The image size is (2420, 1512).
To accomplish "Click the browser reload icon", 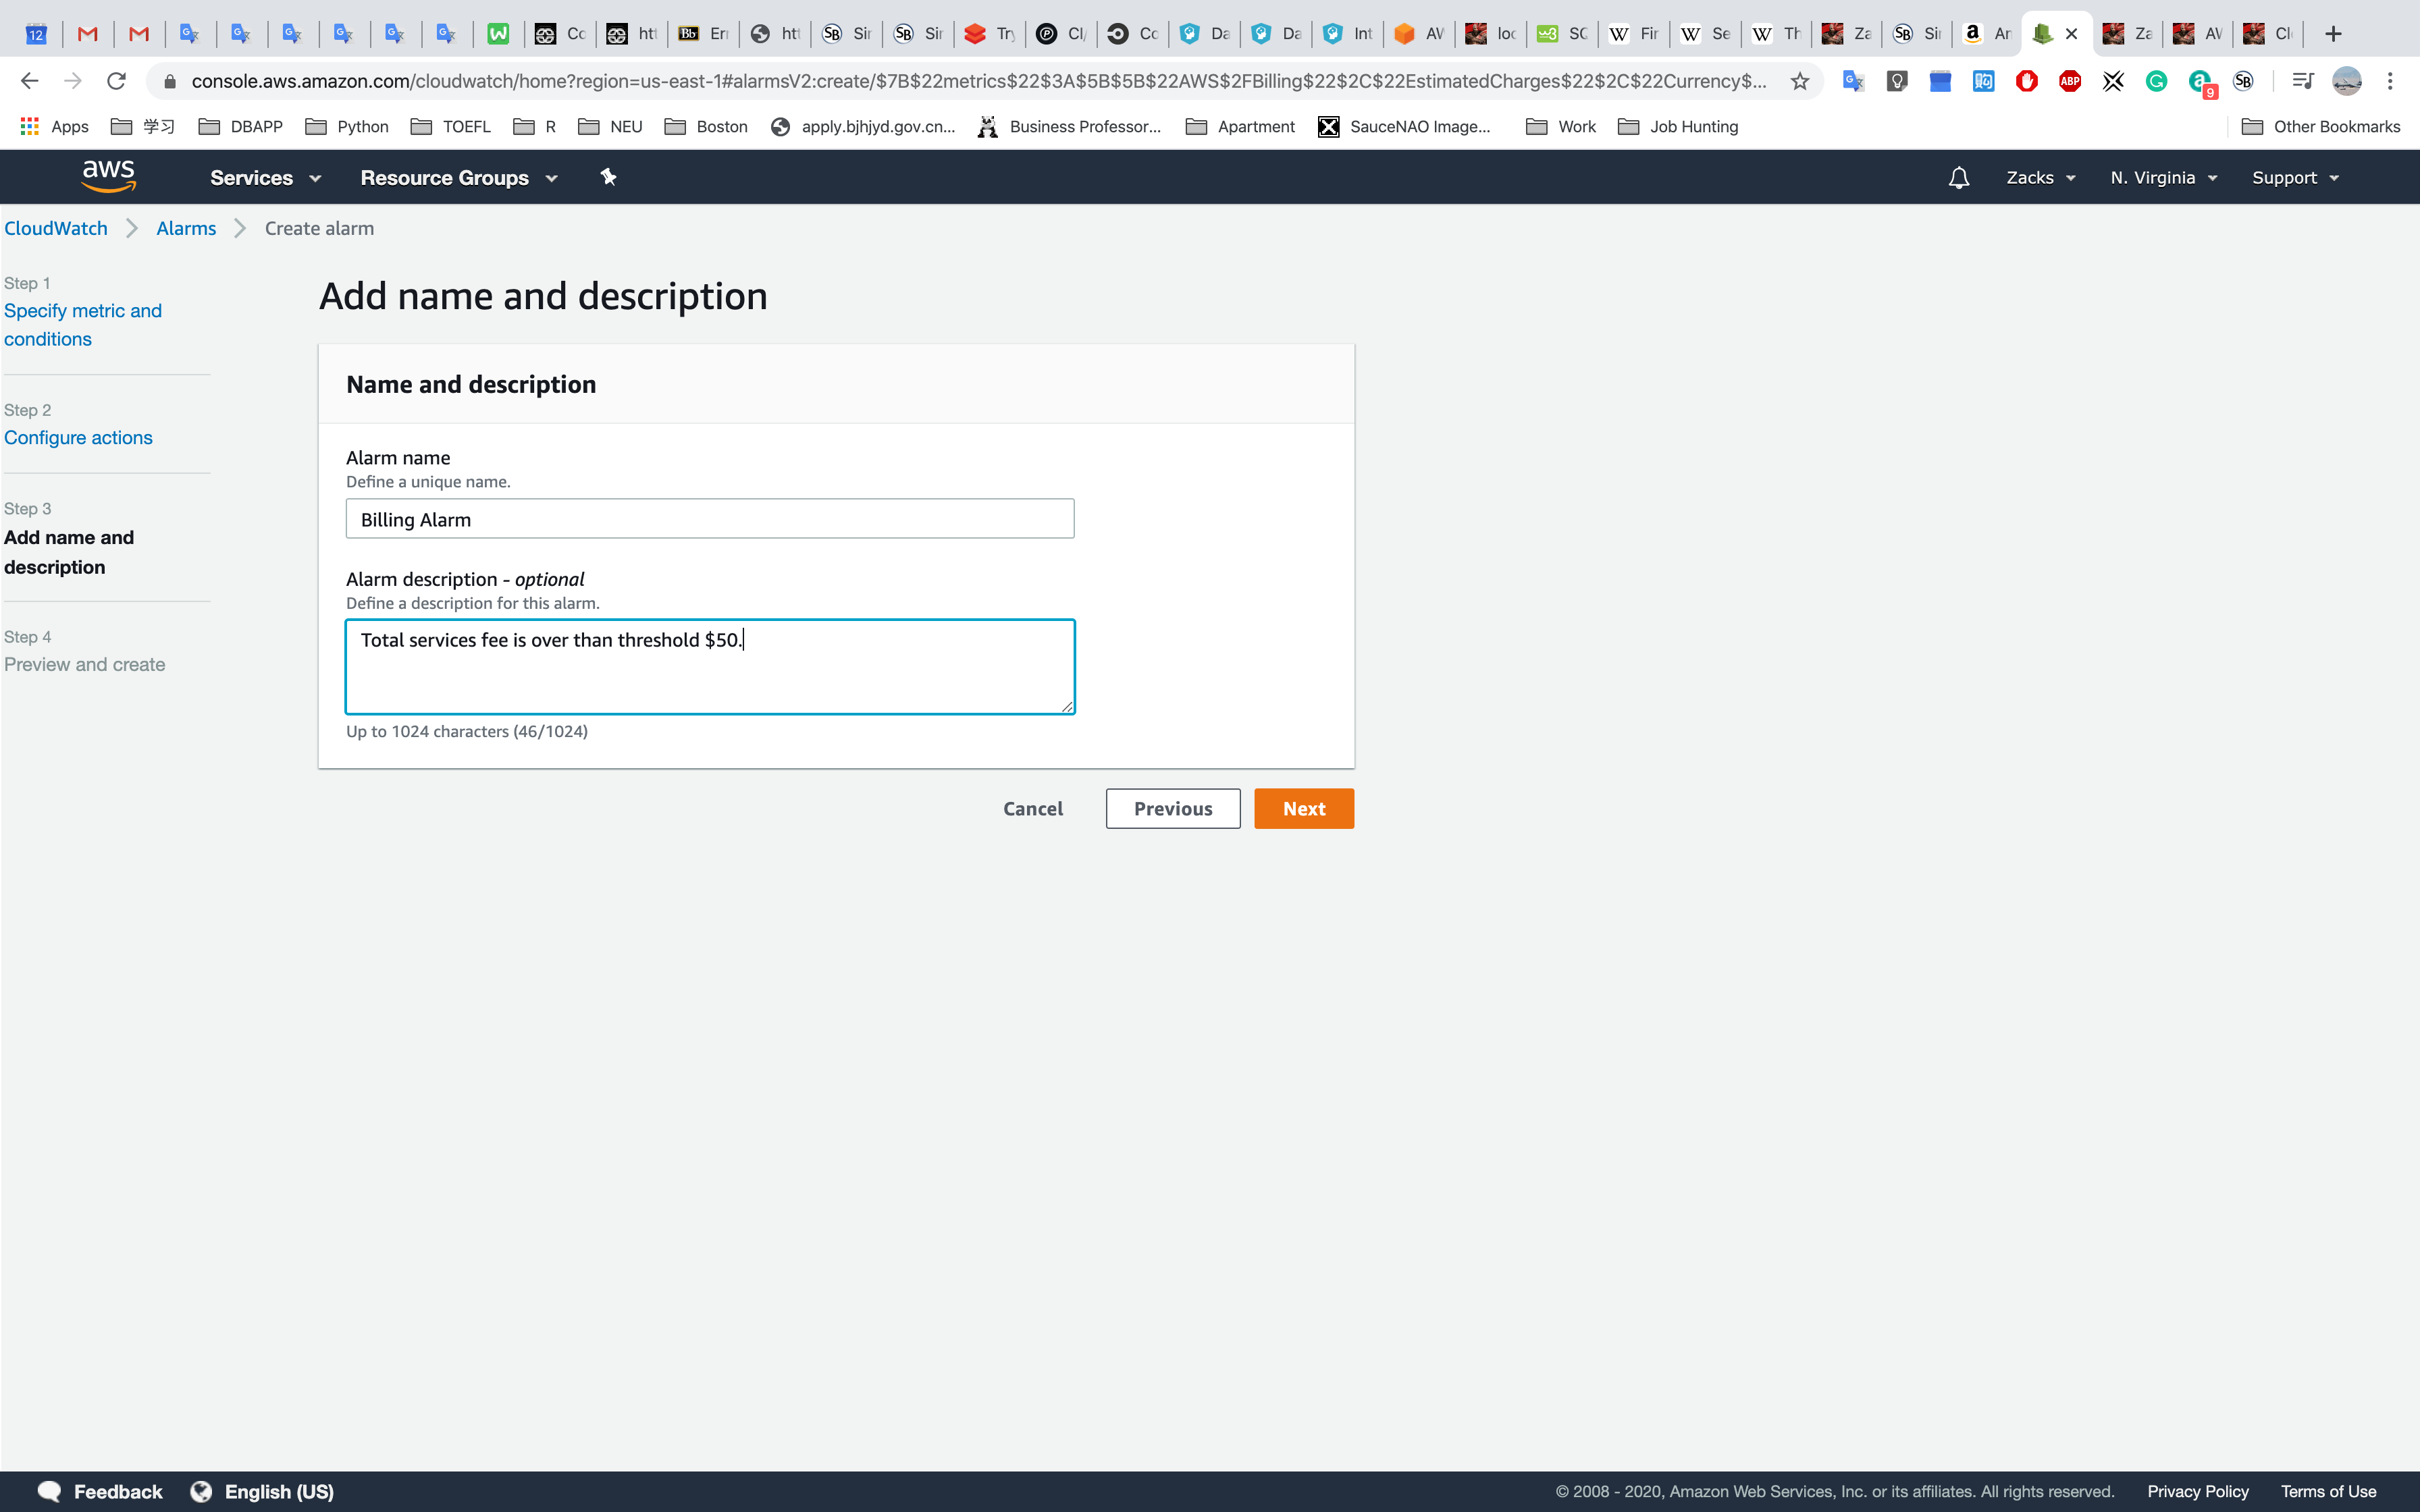I will 117,81.
